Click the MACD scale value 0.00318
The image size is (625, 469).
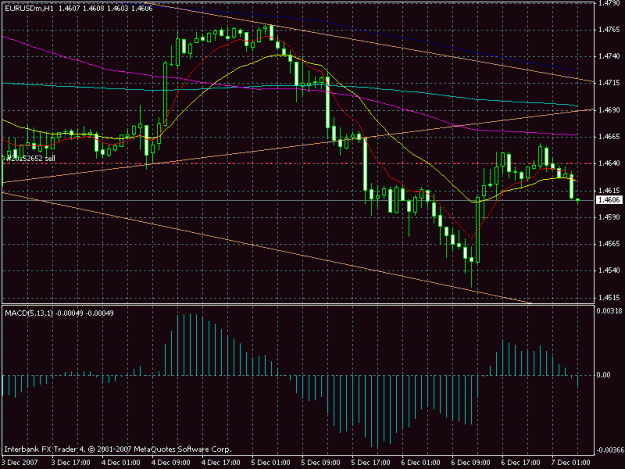tap(609, 310)
